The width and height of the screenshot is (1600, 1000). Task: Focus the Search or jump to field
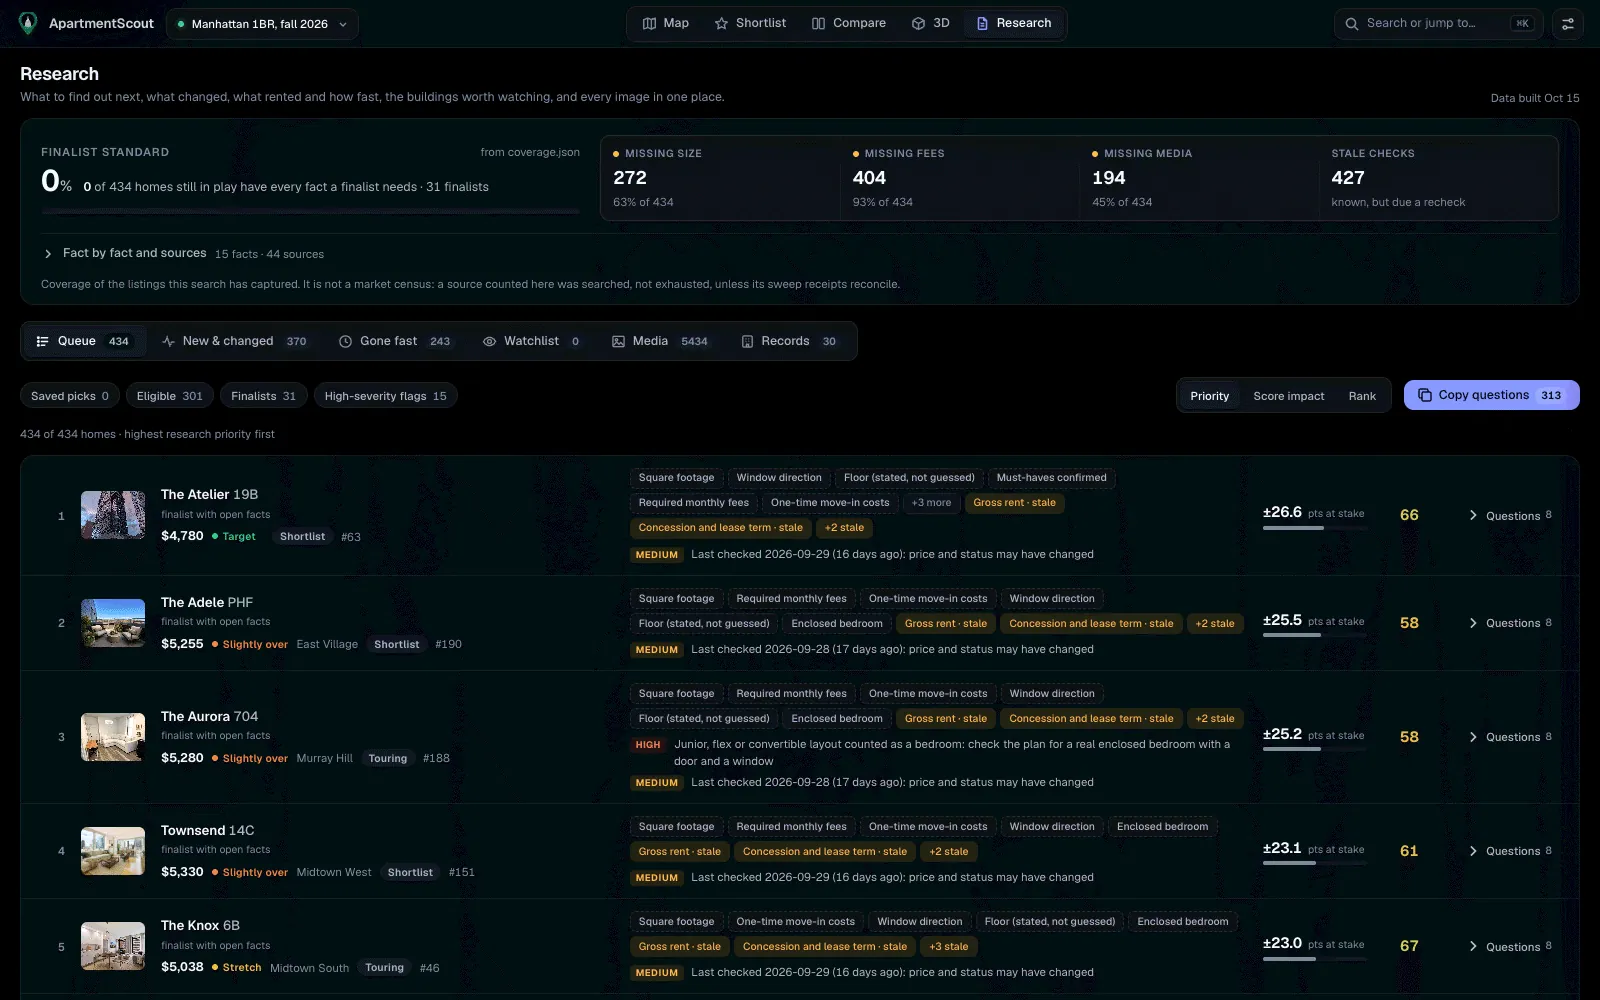click(1438, 24)
